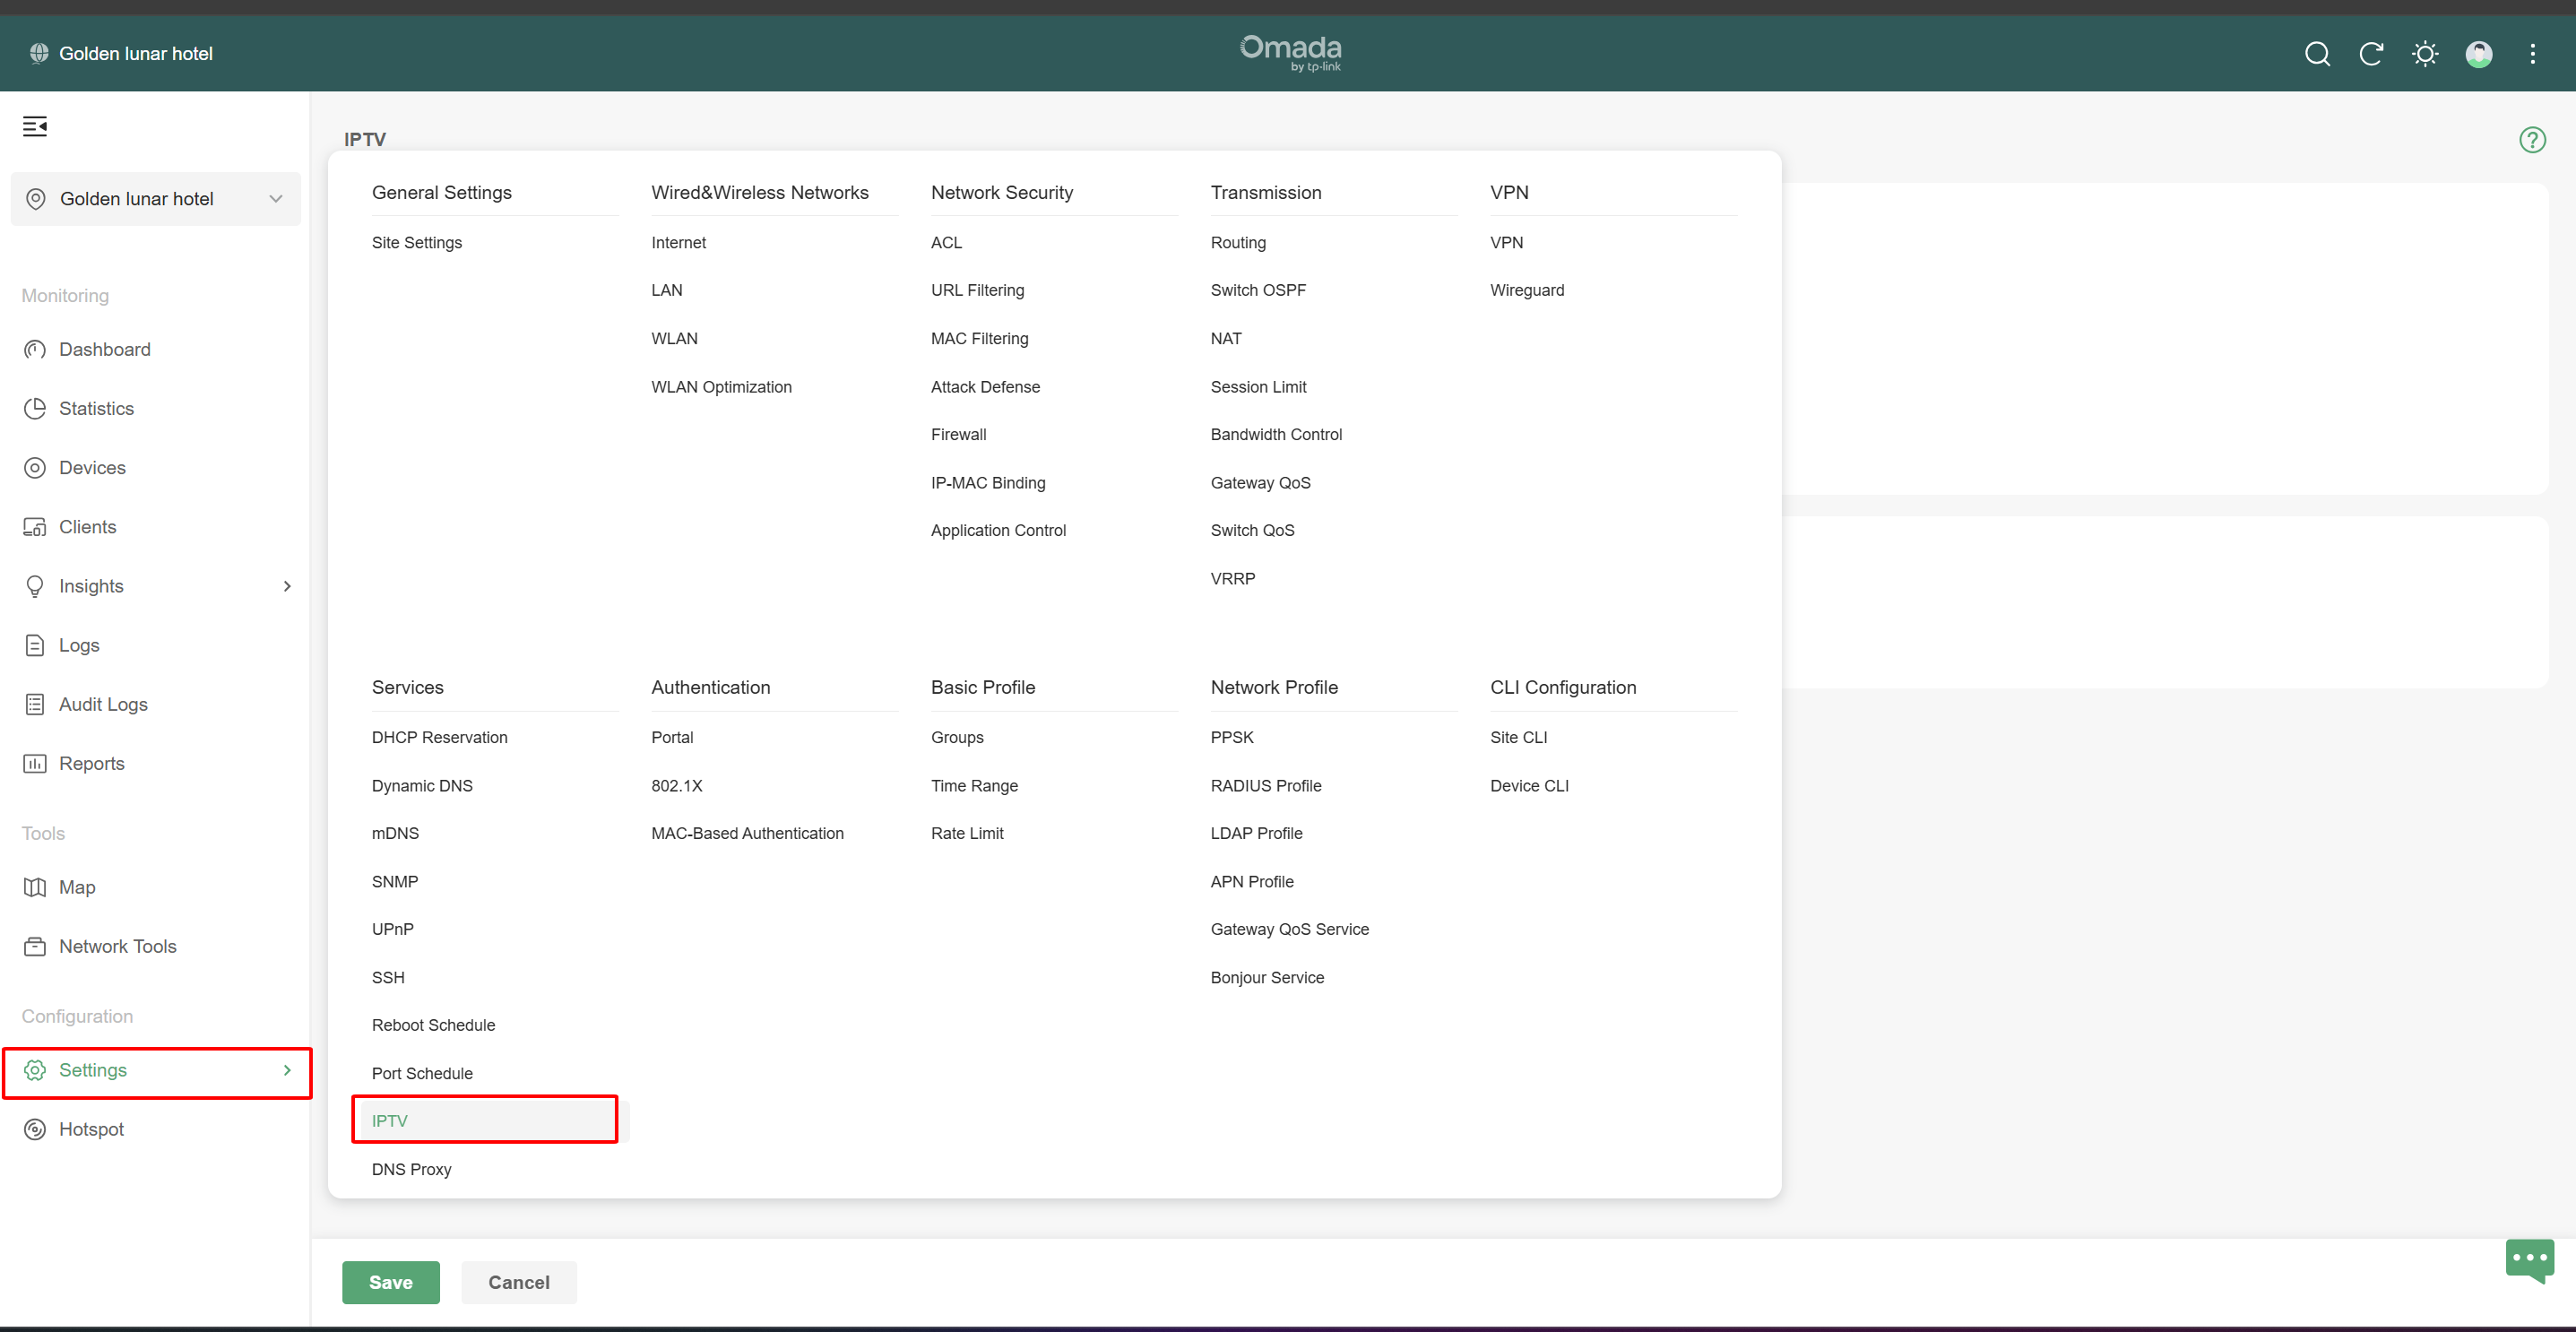Screen dimensions: 2576x1332
Task: Open the Internet settings entry
Action: pos(678,243)
